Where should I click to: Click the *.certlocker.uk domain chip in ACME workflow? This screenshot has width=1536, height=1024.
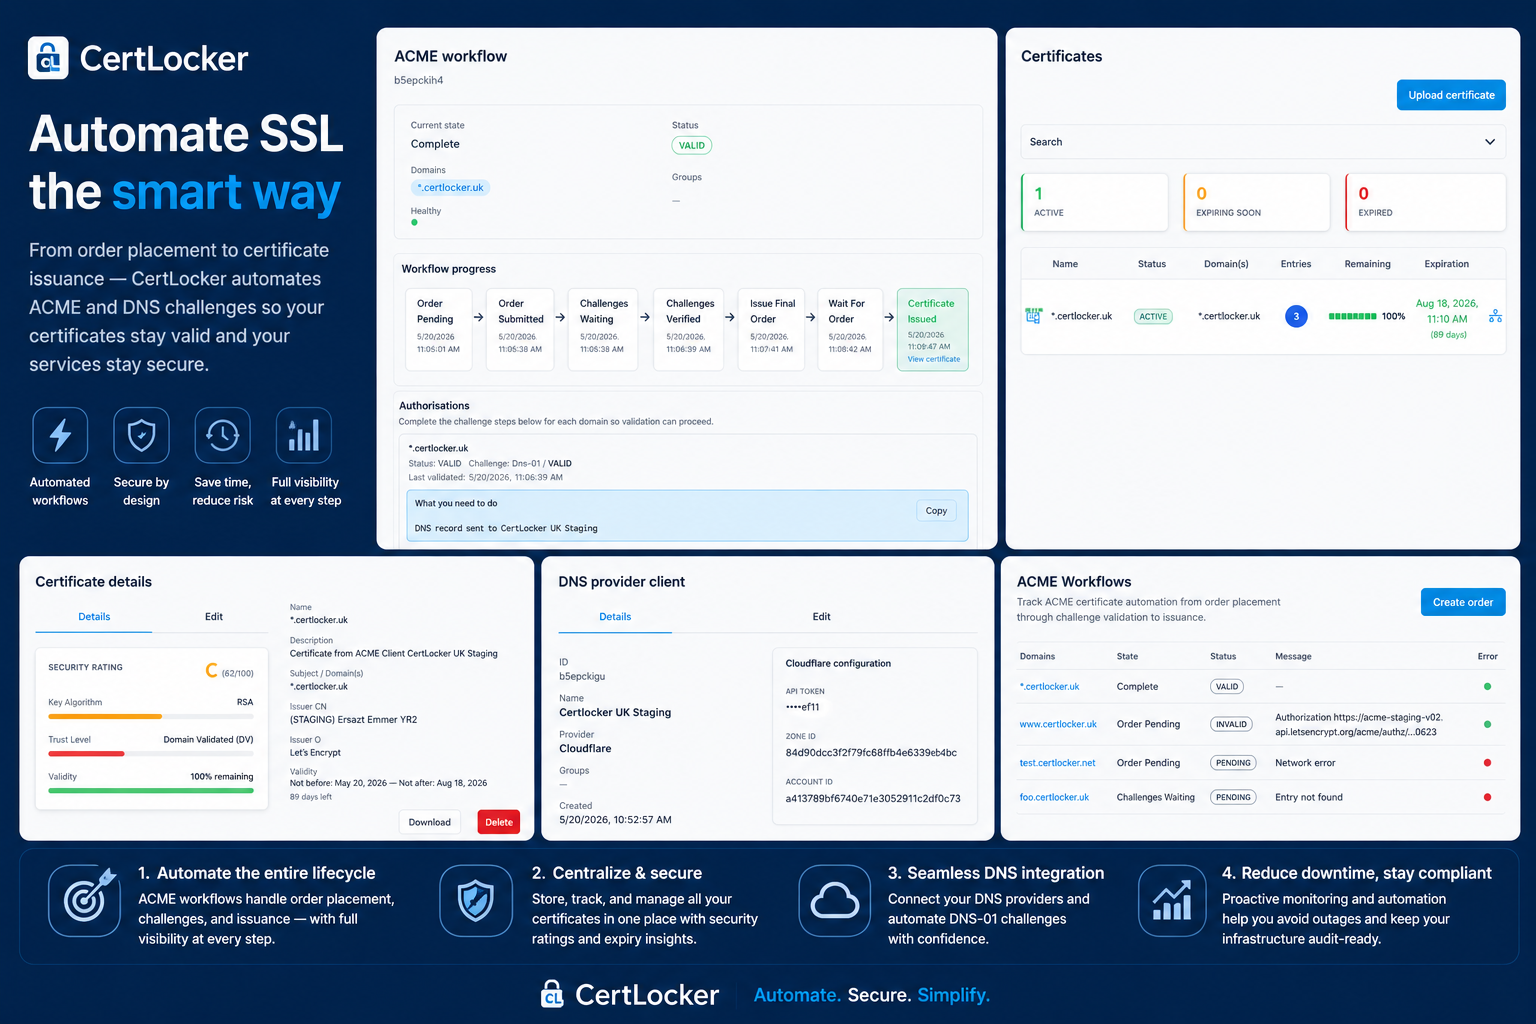[450, 188]
